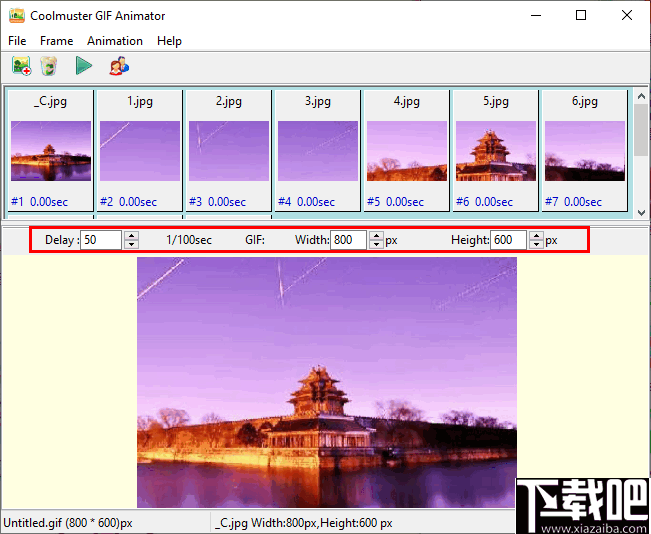Click the '#1 0.00sec' frame label
Image resolution: width=651 pixels, height=534 pixels.
(x=39, y=202)
